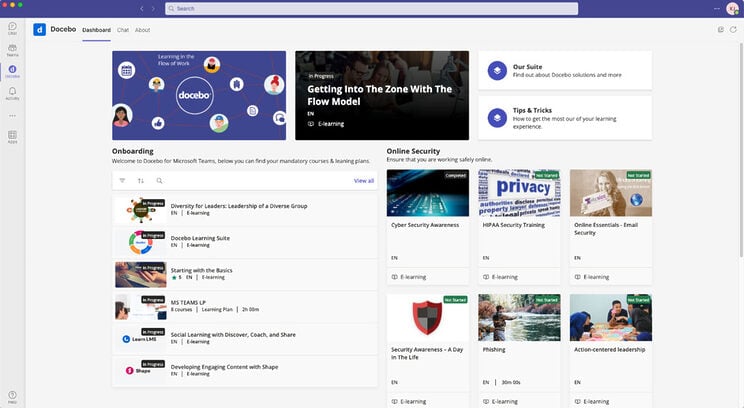Viewport: 744px width, 408px height.
Task: Open Security Awareness shield image
Action: click(x=428, y=317)
